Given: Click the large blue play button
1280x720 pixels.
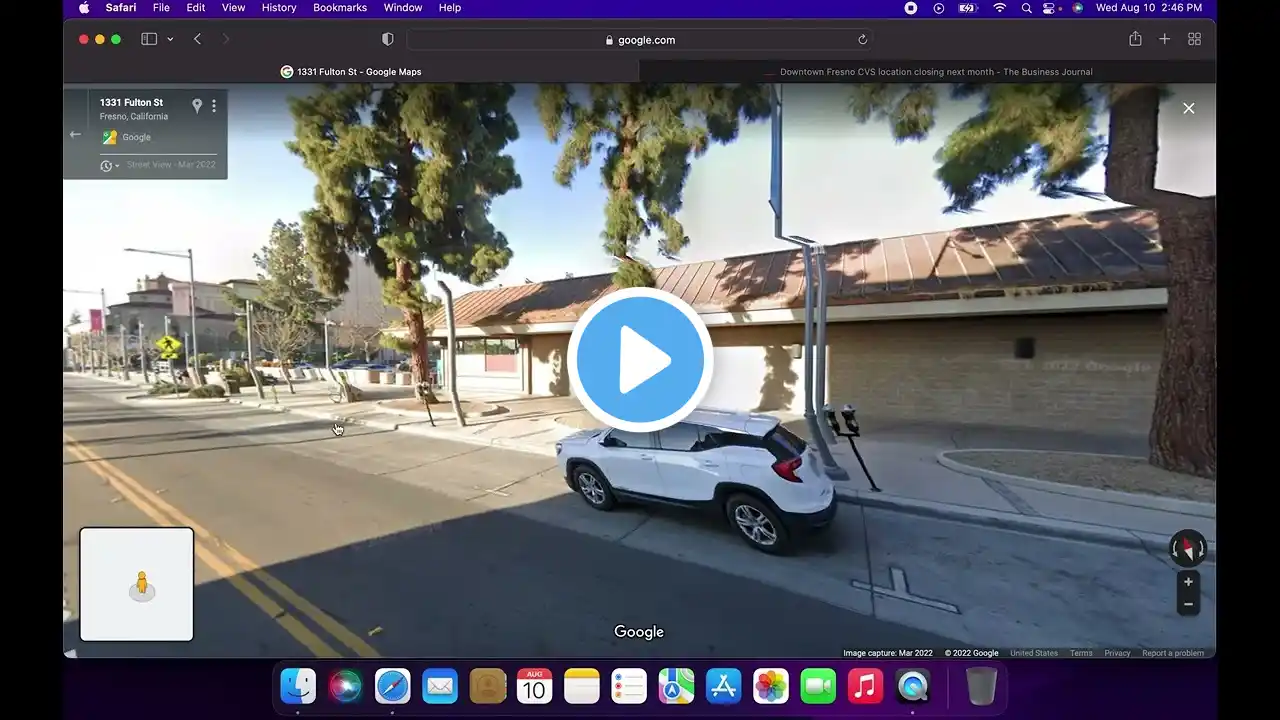Looking at the screenshot, I should pyautogui.click(x=640, y=360).
